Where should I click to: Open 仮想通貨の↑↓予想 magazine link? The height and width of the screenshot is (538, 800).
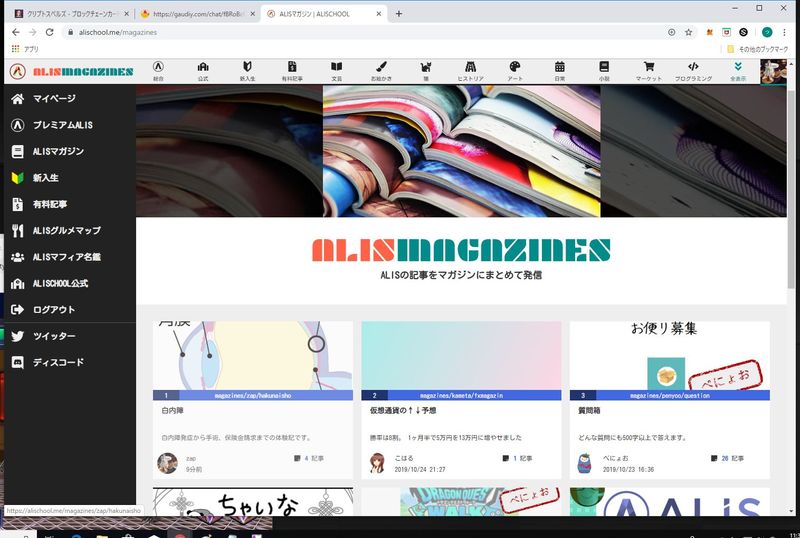[402, 410]
